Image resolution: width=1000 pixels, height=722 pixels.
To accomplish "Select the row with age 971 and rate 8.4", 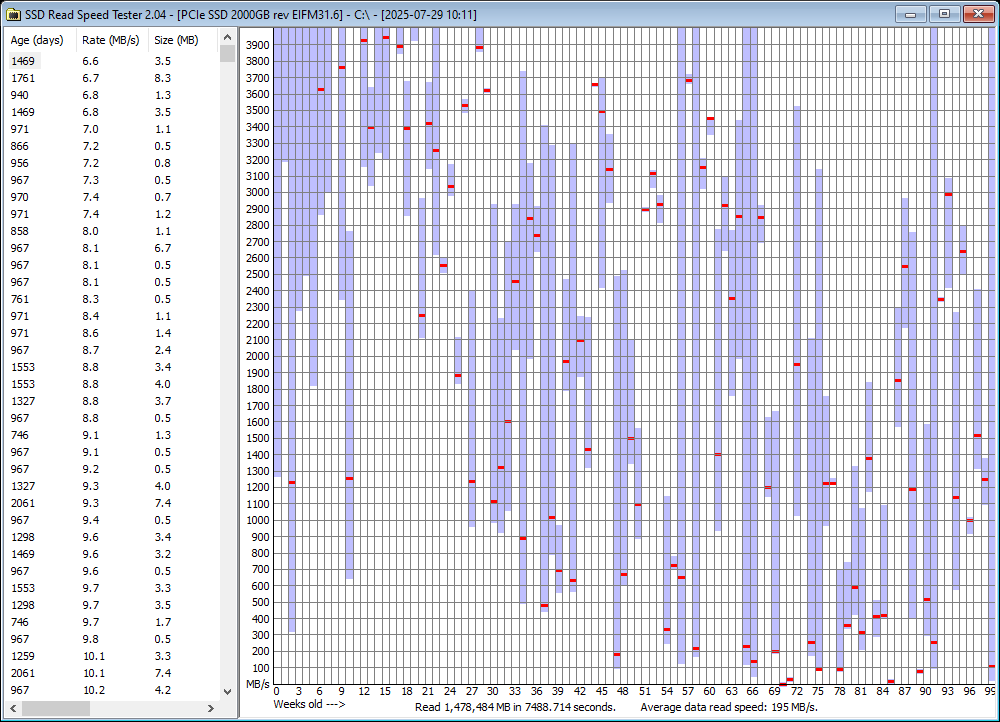I will click(112, 316).
